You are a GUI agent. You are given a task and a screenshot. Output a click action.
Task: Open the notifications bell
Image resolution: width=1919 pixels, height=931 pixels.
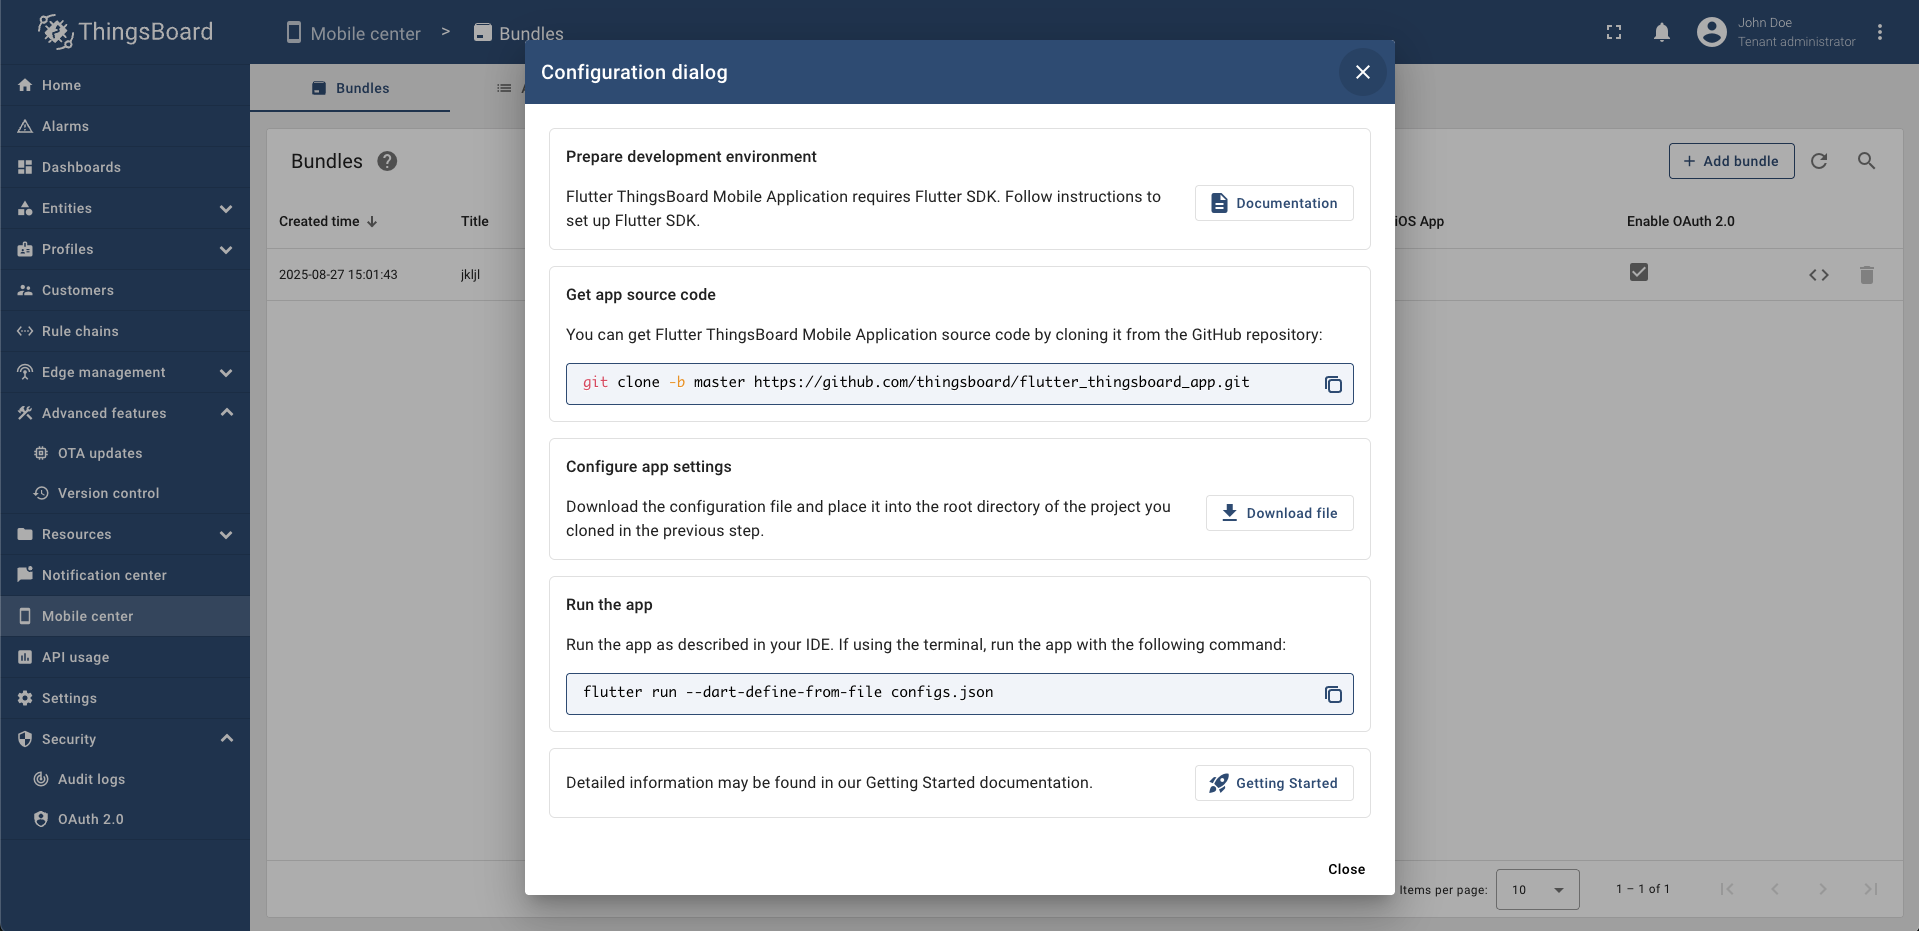(1662, 32)
